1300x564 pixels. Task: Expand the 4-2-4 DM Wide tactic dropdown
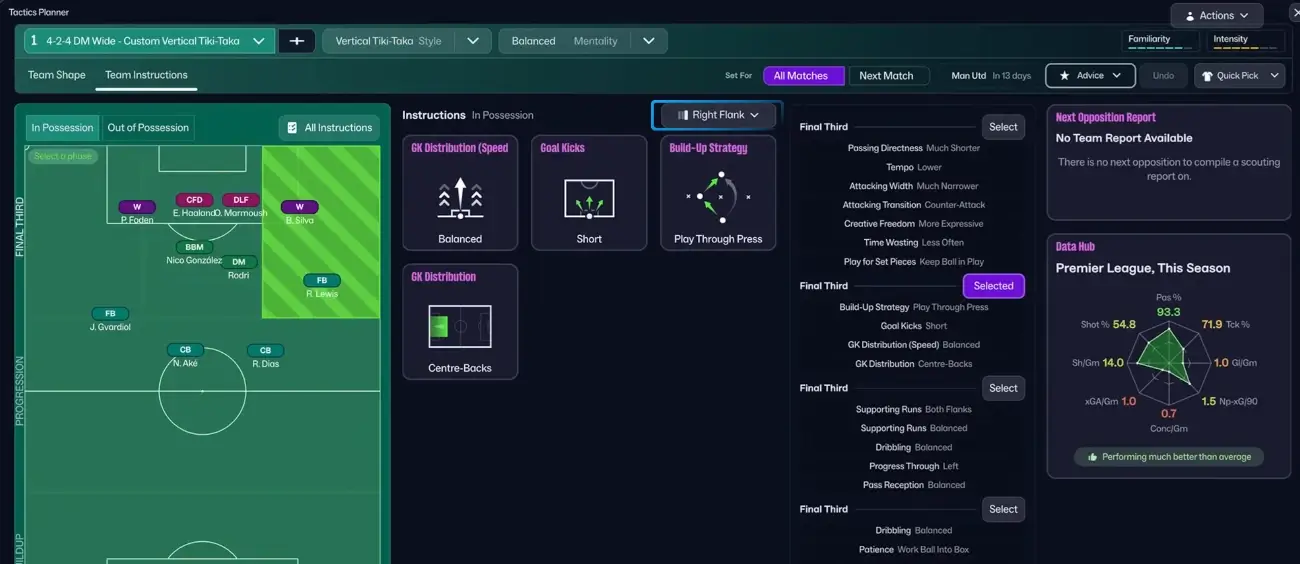259,41
